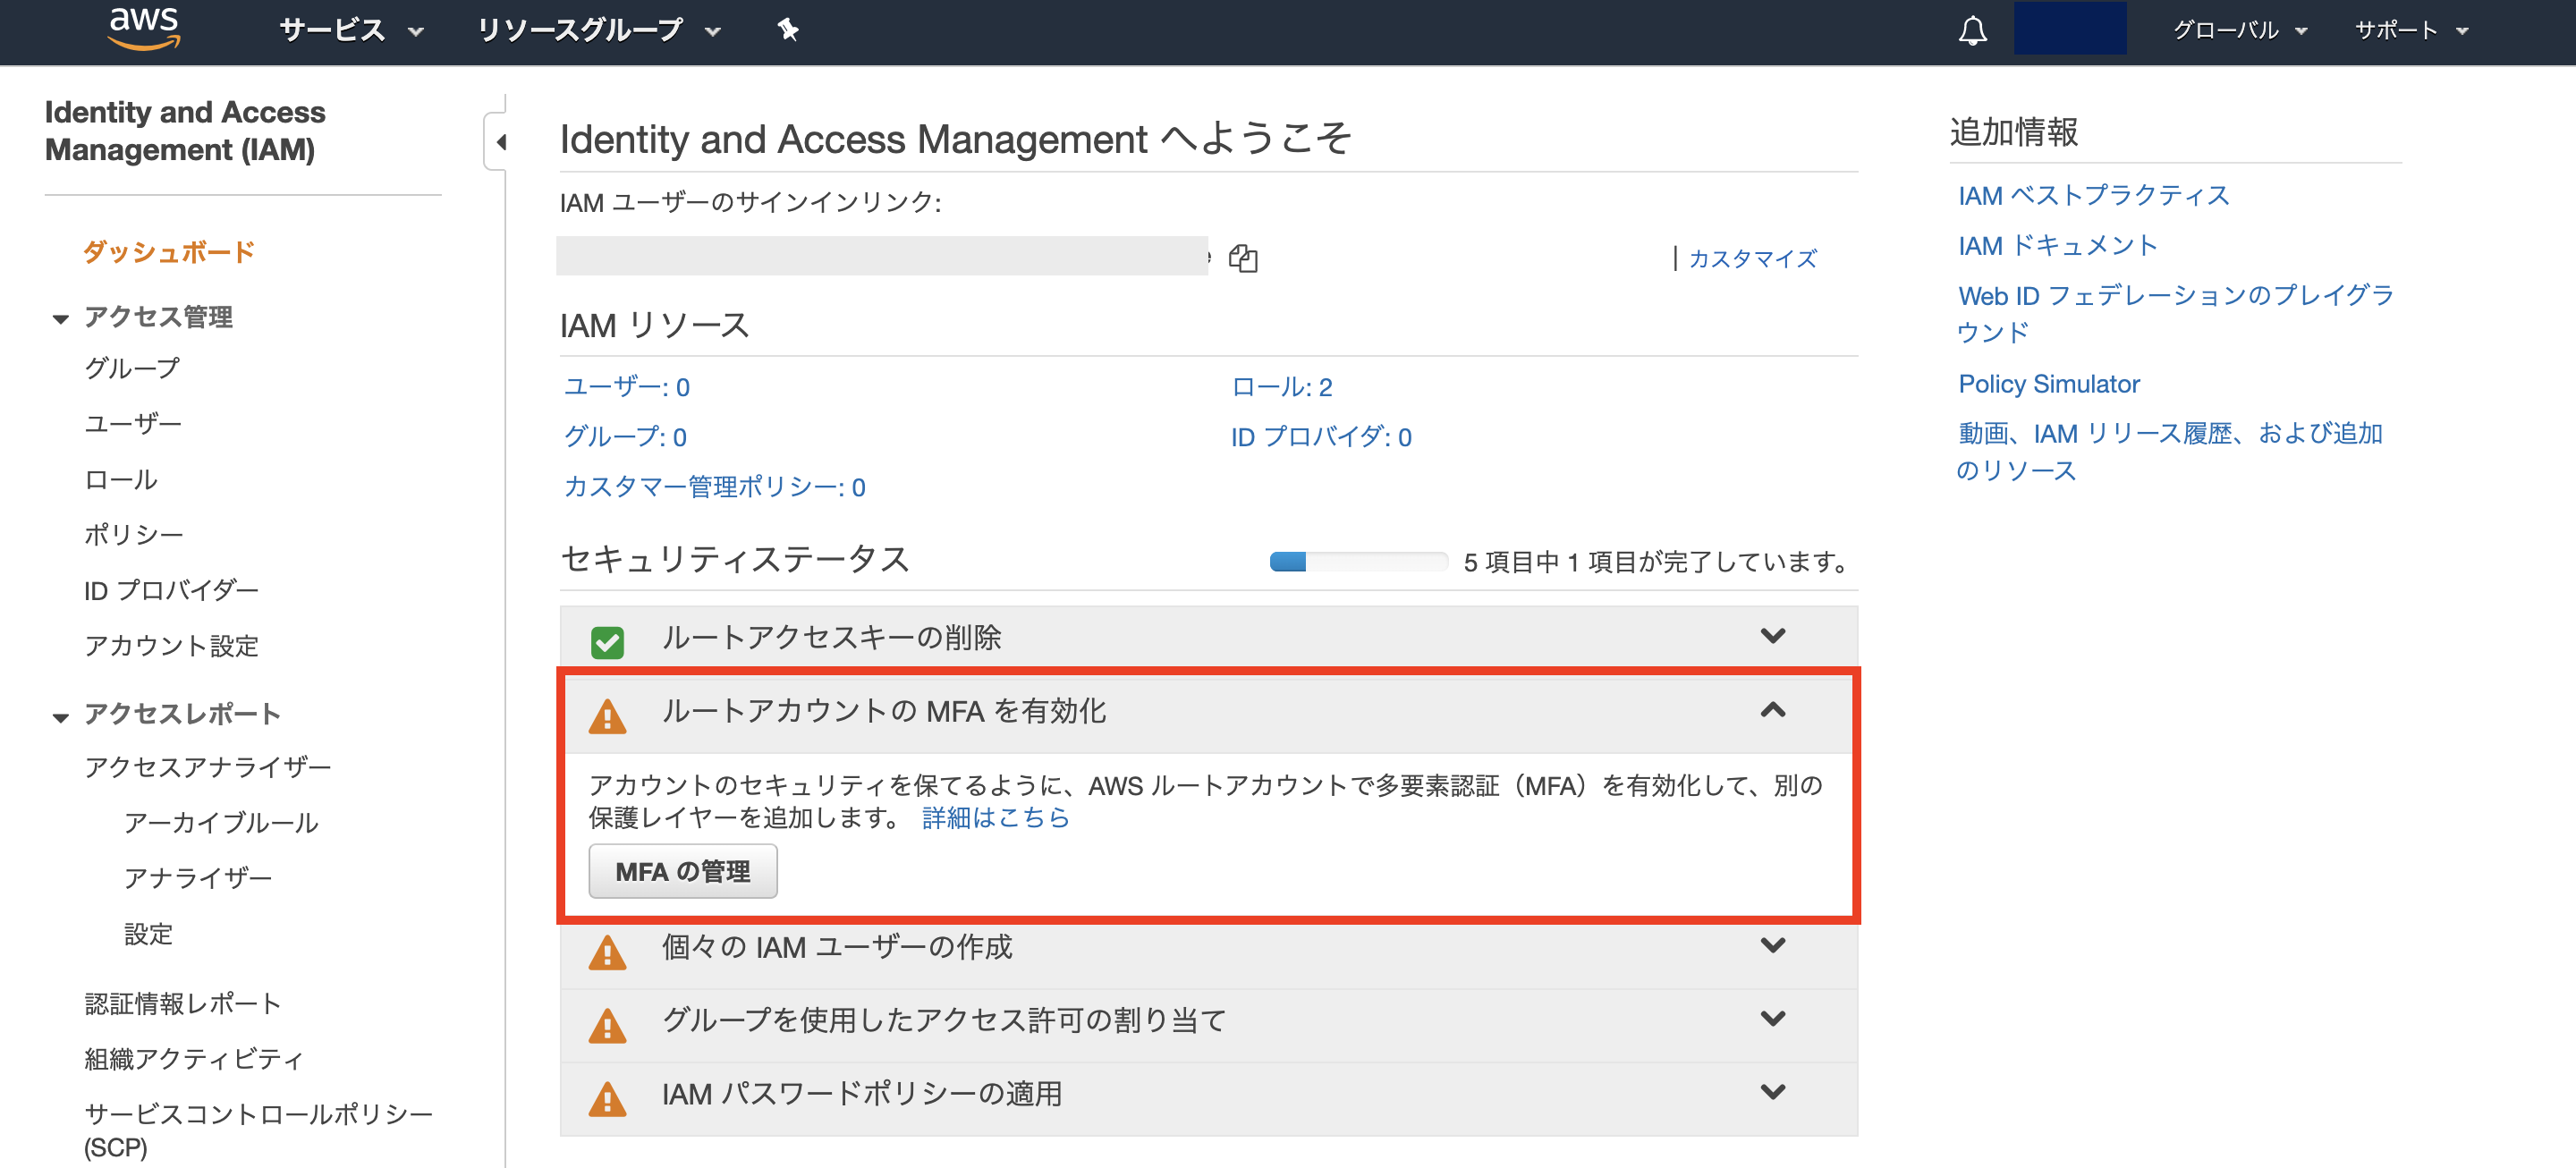Image resolution: width=2576 pixels, height=1168 pixels.
Task: Click the ルートアカウントの MFA を有効化 row title
Action: click(x=884, y=711)
